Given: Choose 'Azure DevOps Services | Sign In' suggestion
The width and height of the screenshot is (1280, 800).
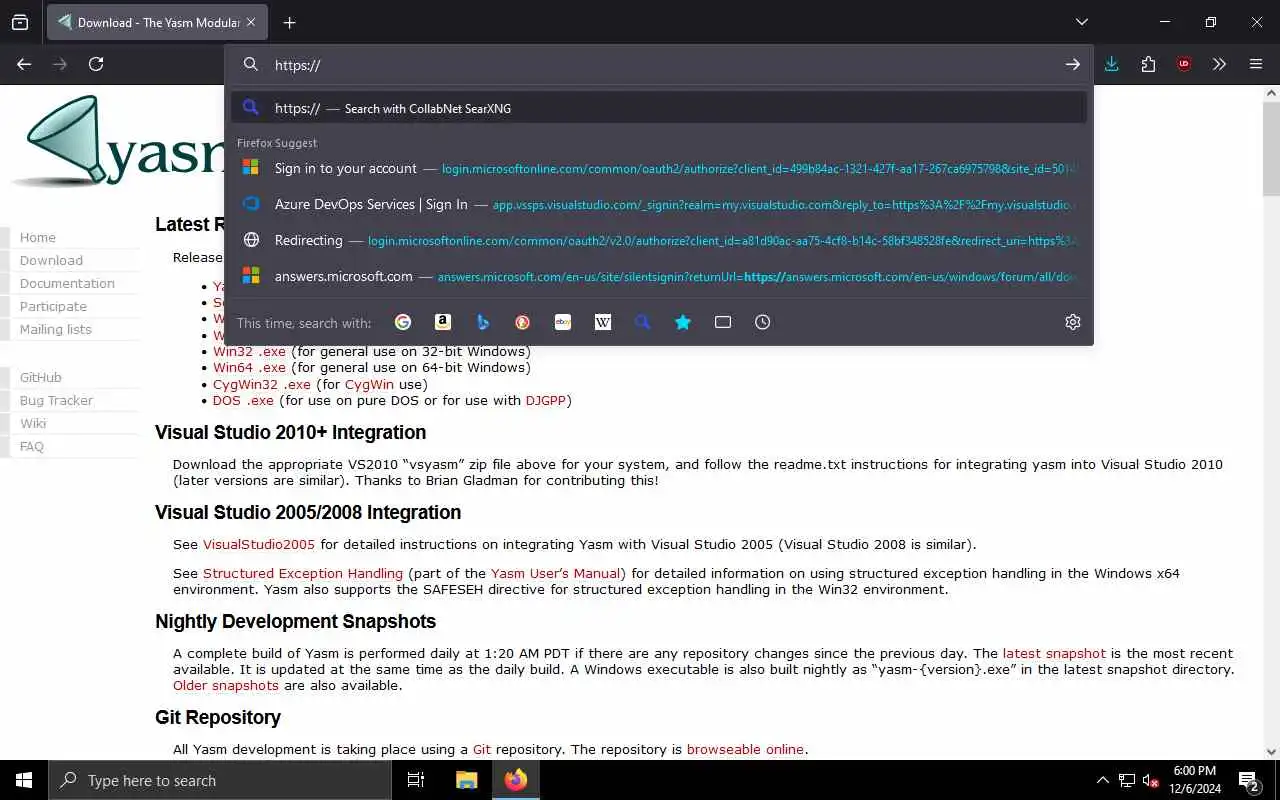Looking at the screenshot, I should [x=659, y=204].
